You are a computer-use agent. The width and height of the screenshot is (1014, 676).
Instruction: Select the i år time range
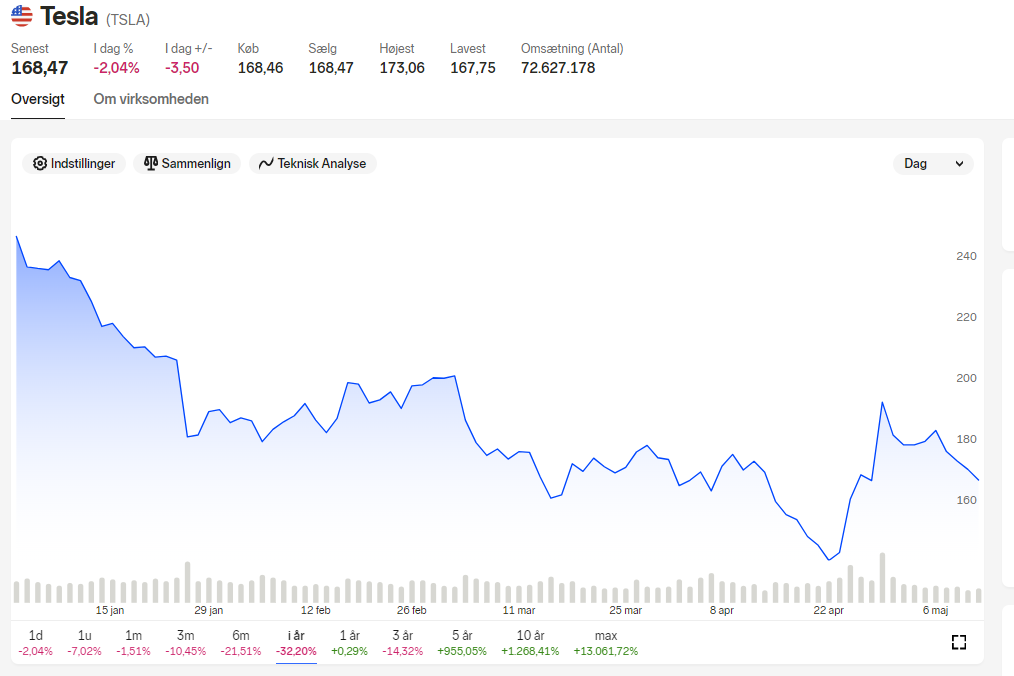(296, 643)
